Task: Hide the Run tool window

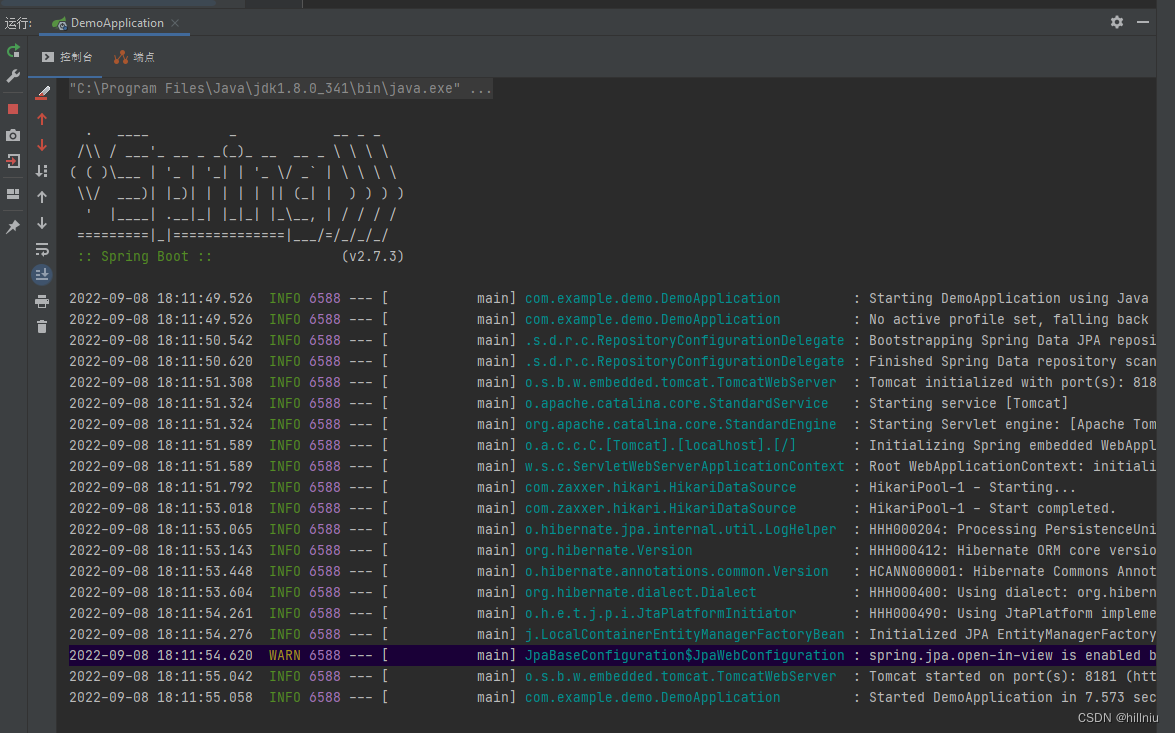Action: (x=1143, y=22)
